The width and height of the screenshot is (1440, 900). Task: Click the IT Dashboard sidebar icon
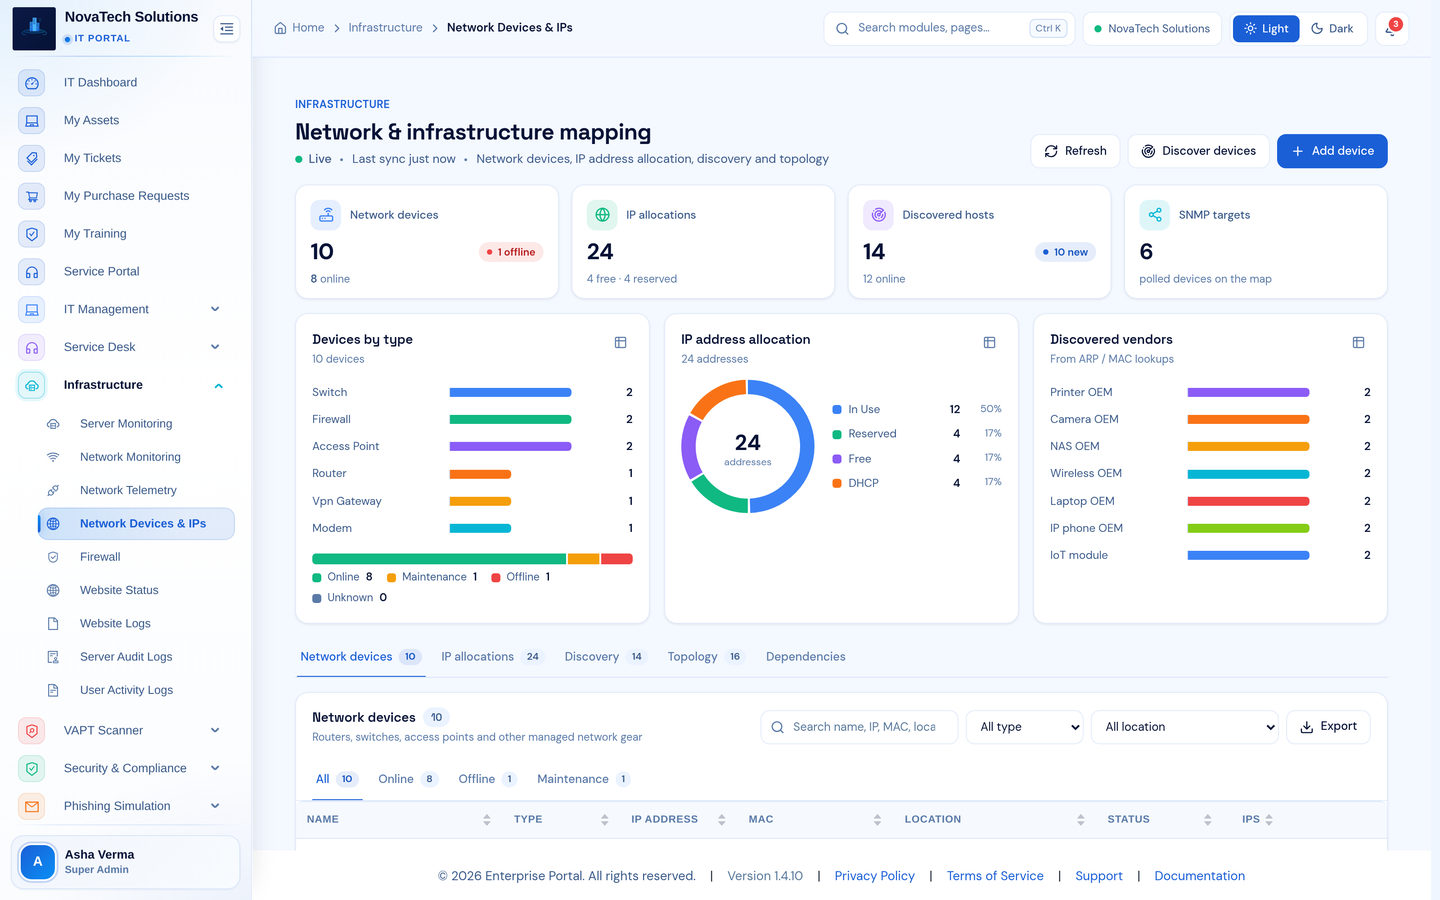pyautogui.click(x=32, y=83)
